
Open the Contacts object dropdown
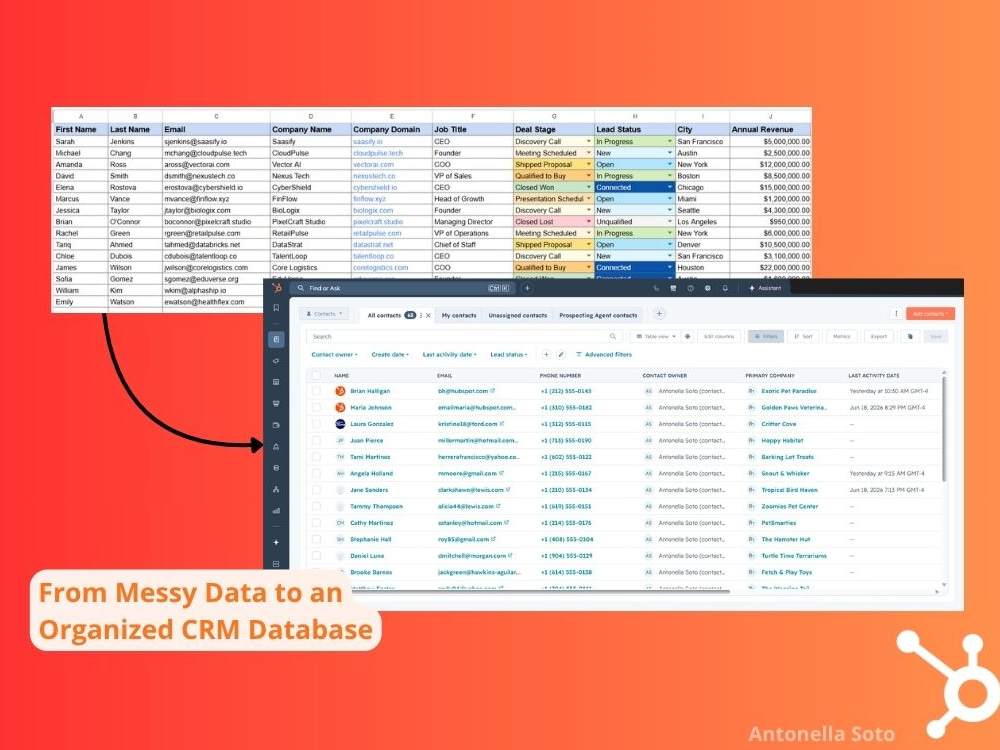(325, 314)
